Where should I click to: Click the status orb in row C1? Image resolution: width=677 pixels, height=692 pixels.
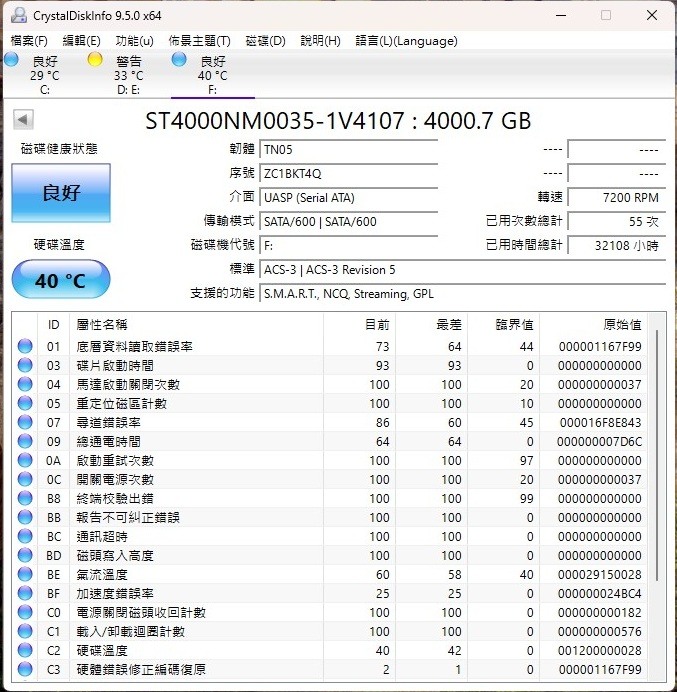pos(25,631)
